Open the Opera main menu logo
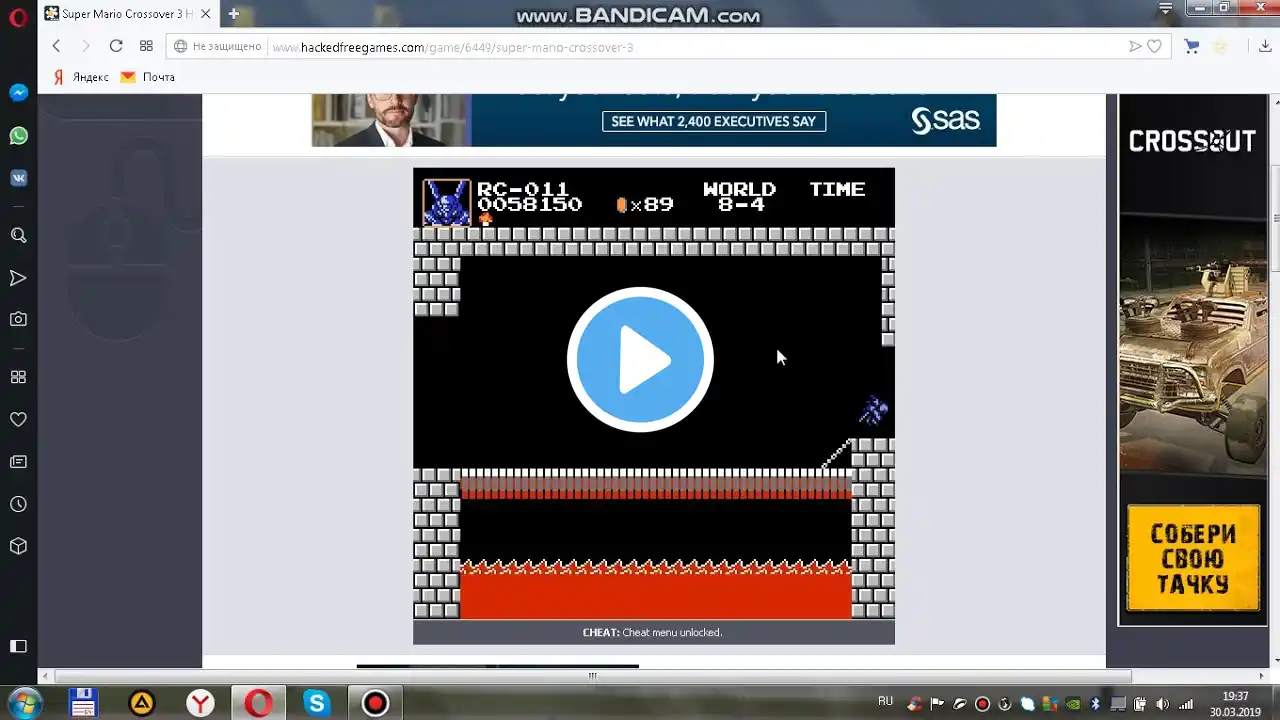Screen dimensions: 1280x720 point(18,16)
